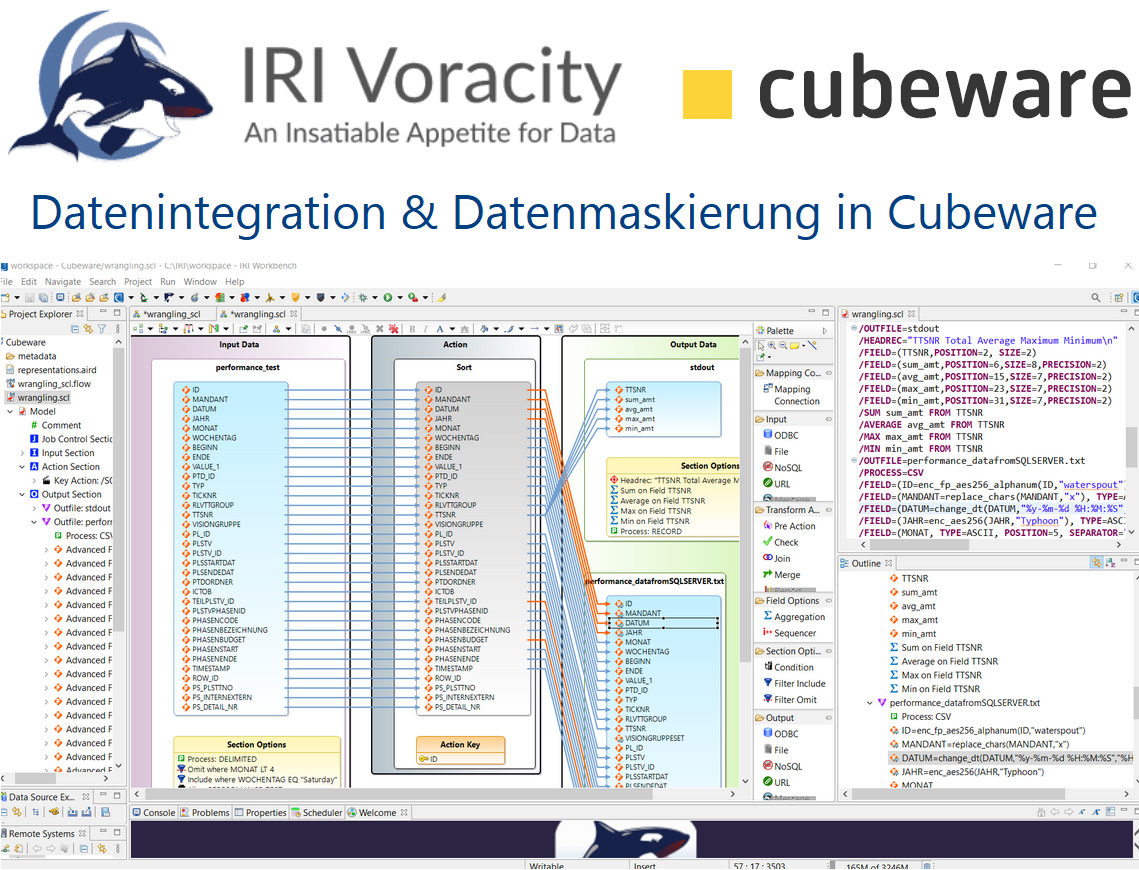Image resolution: width=1139 pixels, height=870 pixels.
Task: Switch to the Console tab
Action: [x=154, y=813]
